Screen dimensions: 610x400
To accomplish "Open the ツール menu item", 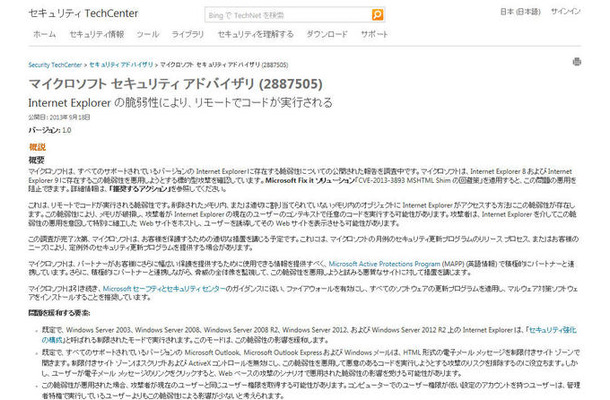I will (x=147, y=34).
